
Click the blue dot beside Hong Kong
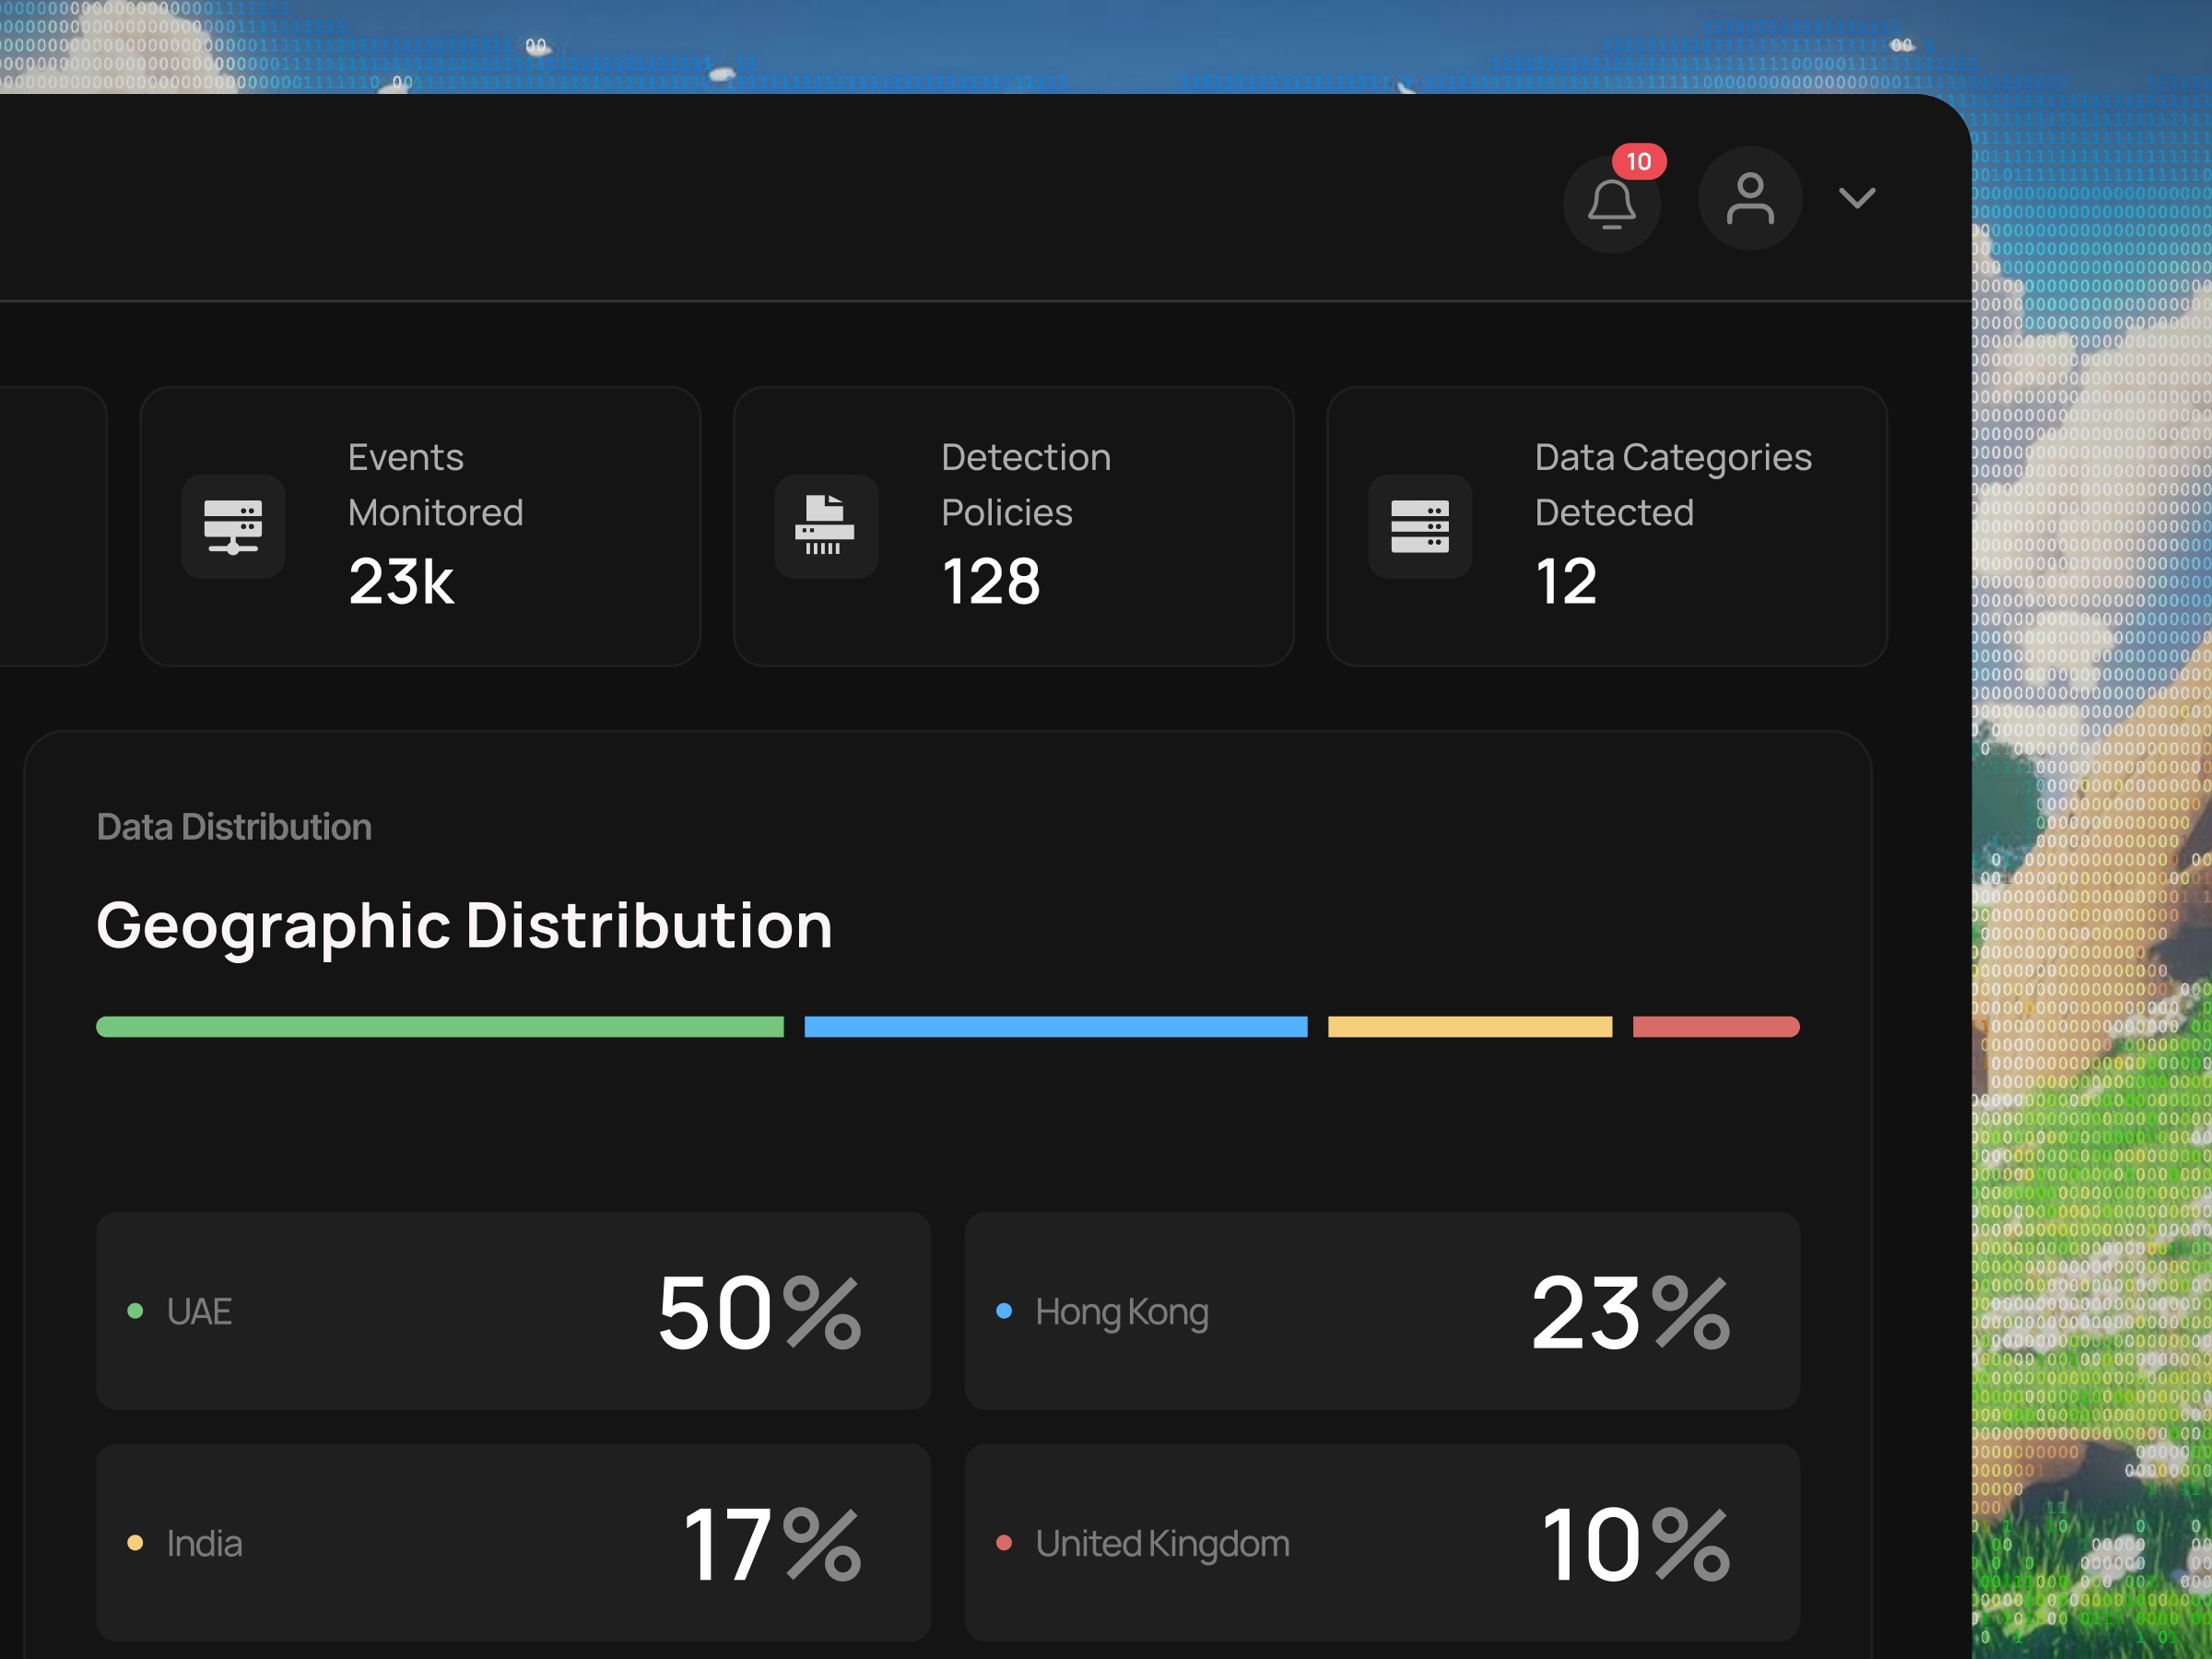[1004, 1311]
